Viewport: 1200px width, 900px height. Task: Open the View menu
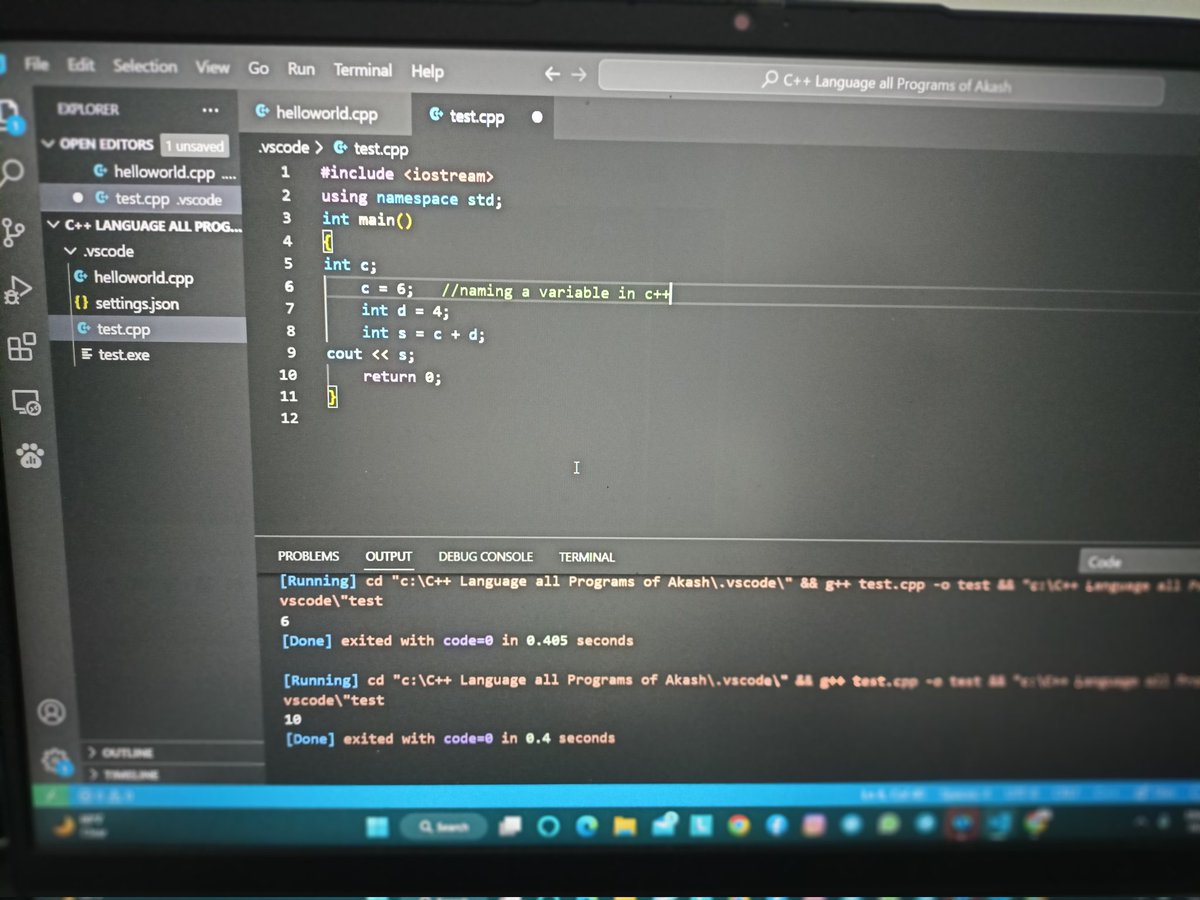(x=212, y=67)
